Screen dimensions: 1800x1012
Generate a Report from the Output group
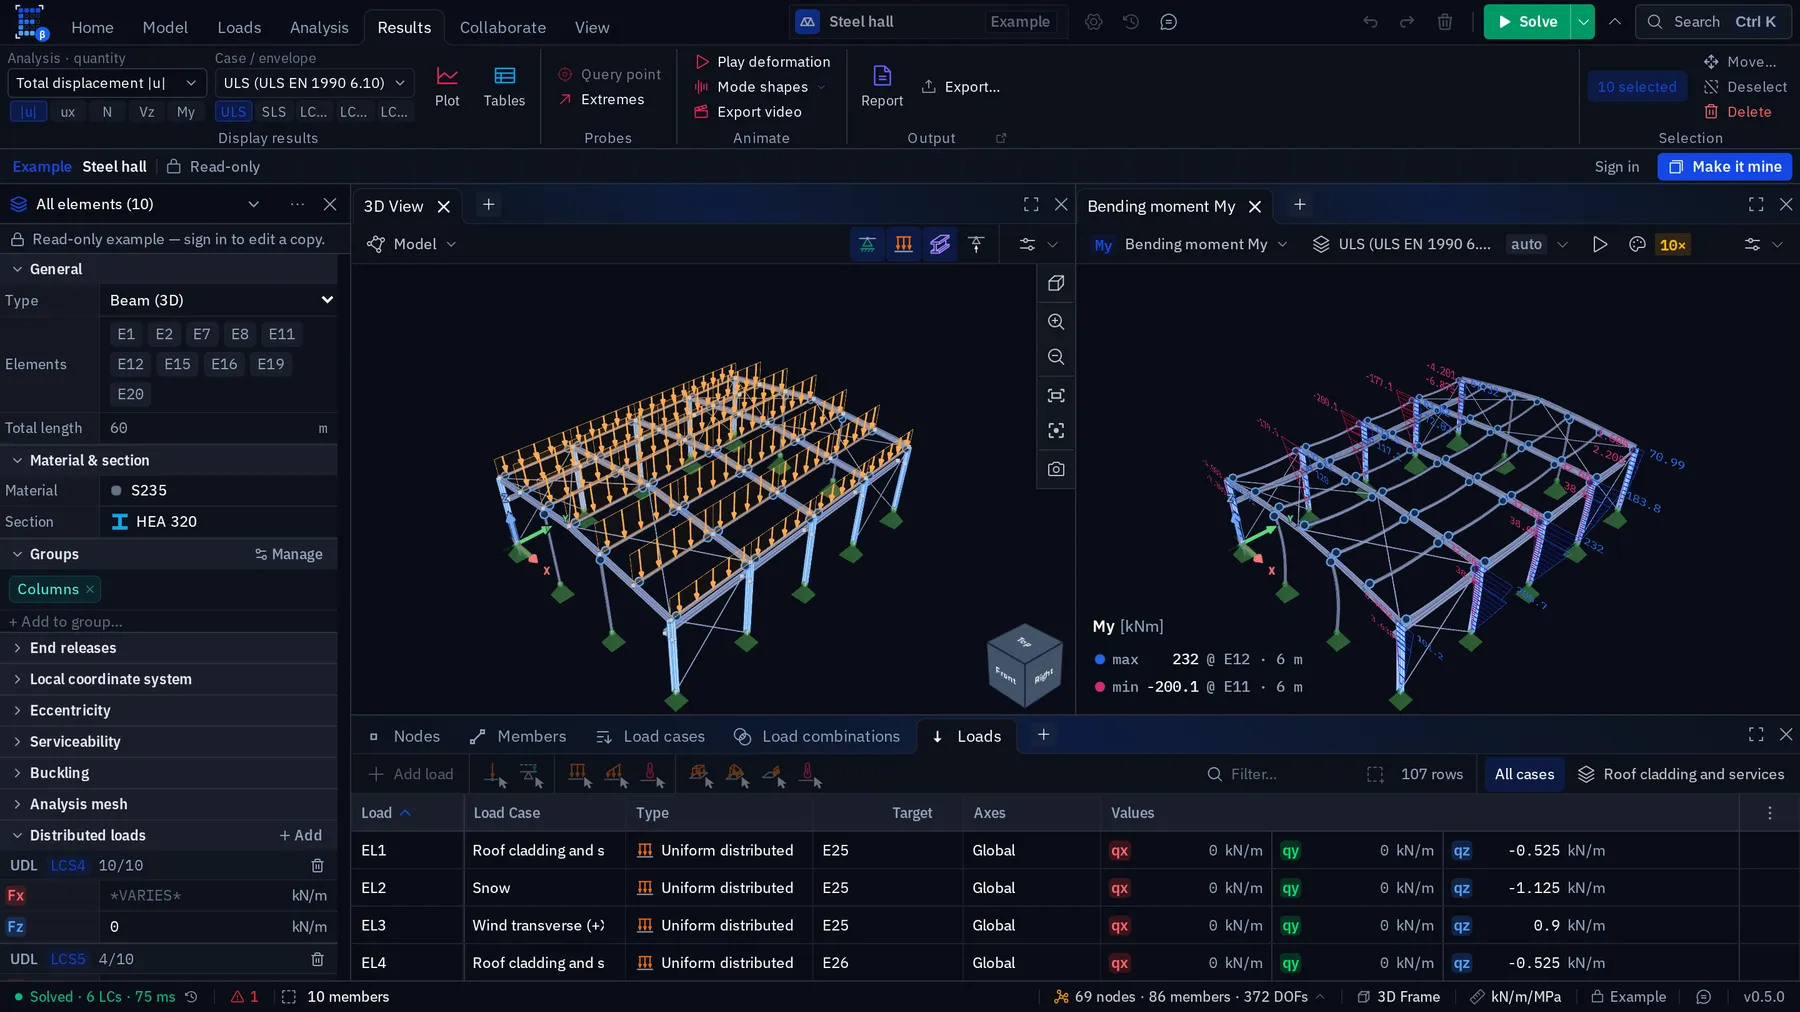point(881,86)
